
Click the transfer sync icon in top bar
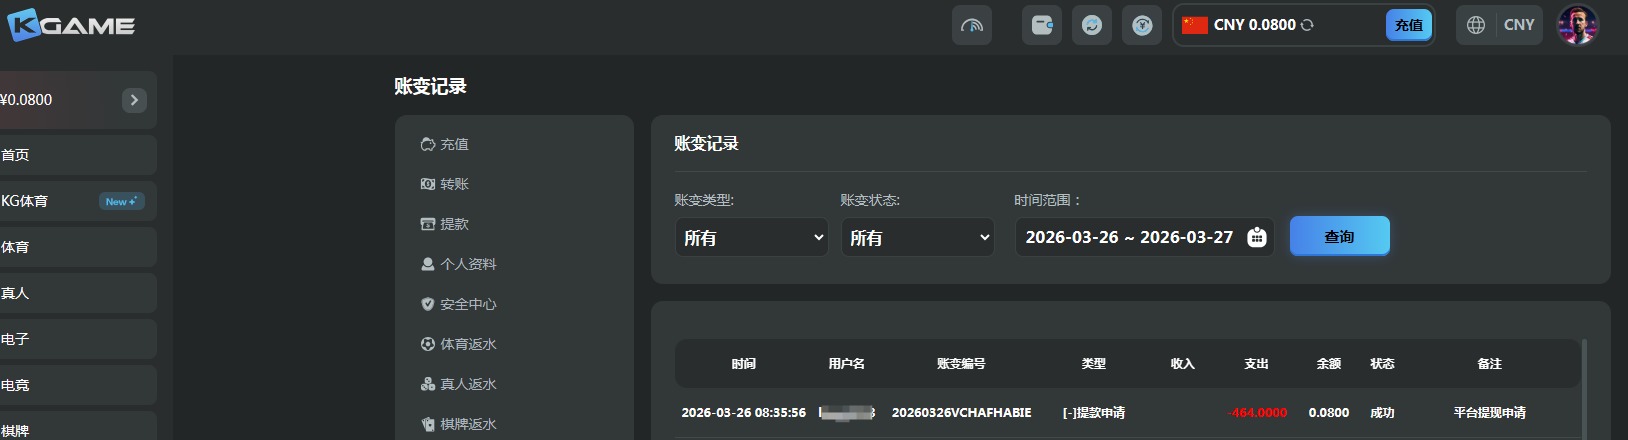(x=1092, y=25)
